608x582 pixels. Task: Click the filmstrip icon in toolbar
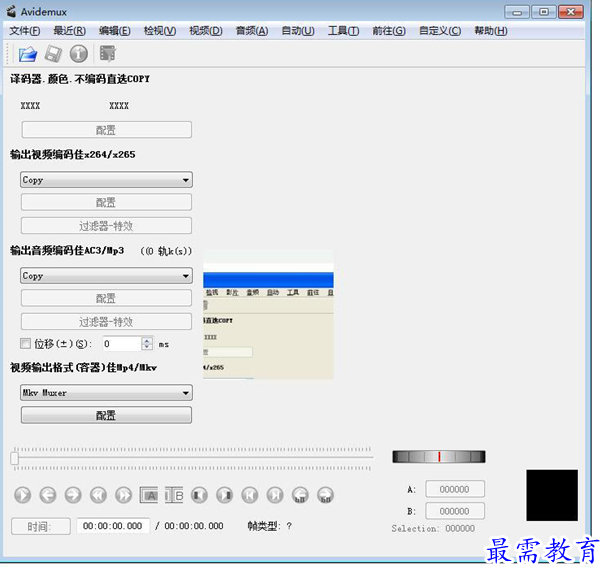click(107, 54)
